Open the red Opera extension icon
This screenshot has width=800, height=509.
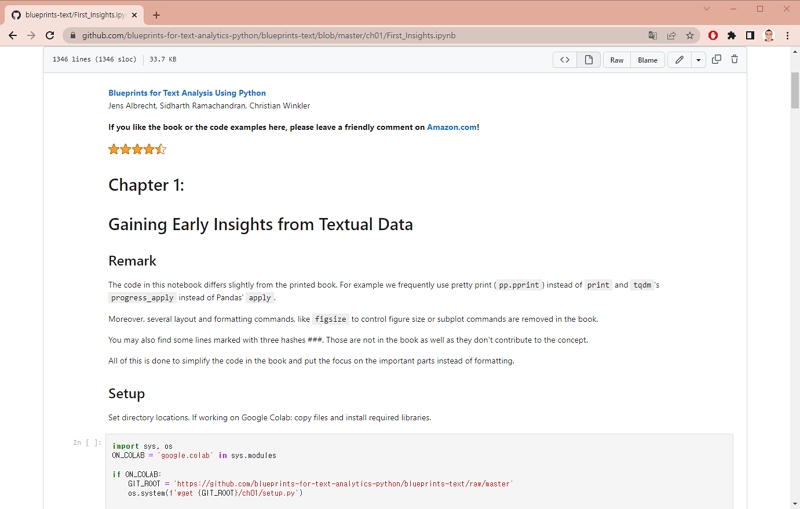click(x=713, y=35)
